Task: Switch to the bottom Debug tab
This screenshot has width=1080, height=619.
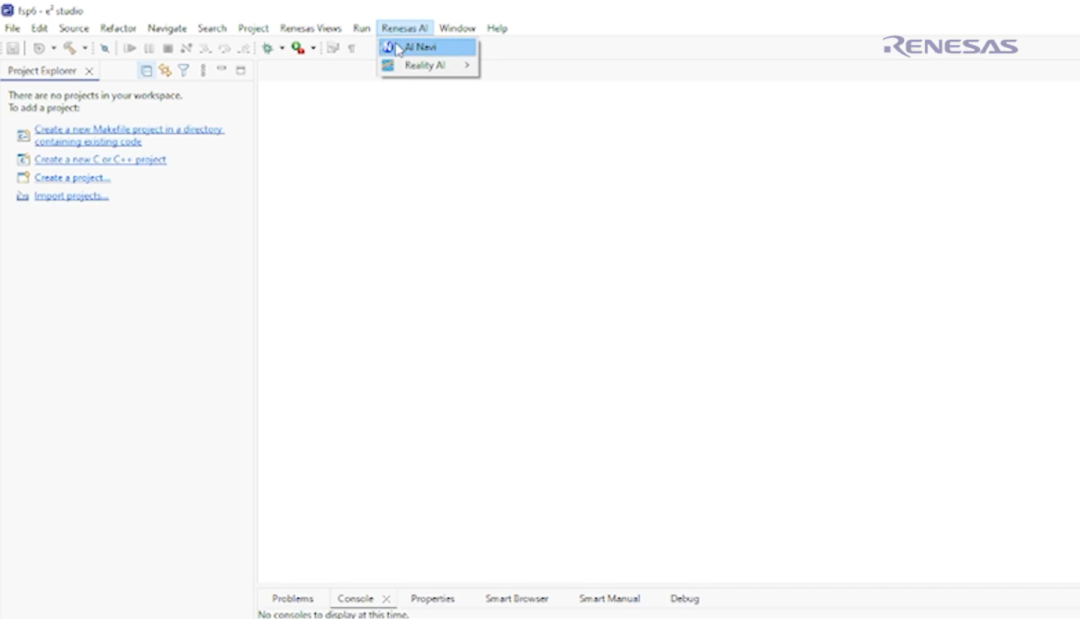Action: pyautogui.click(x=685, y=599)
